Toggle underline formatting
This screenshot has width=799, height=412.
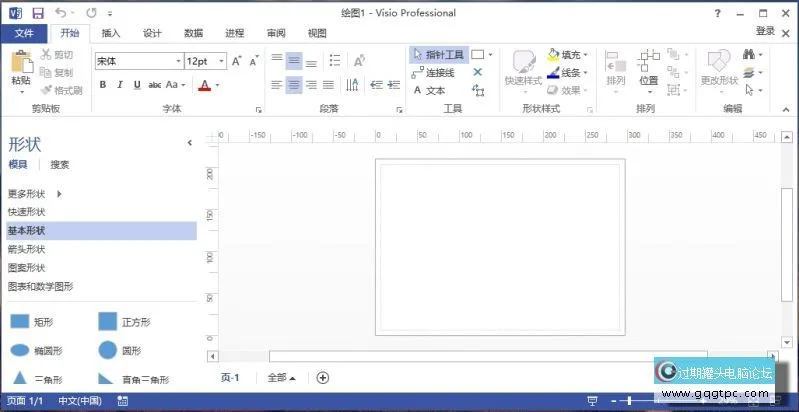click(x=136, y=85)
